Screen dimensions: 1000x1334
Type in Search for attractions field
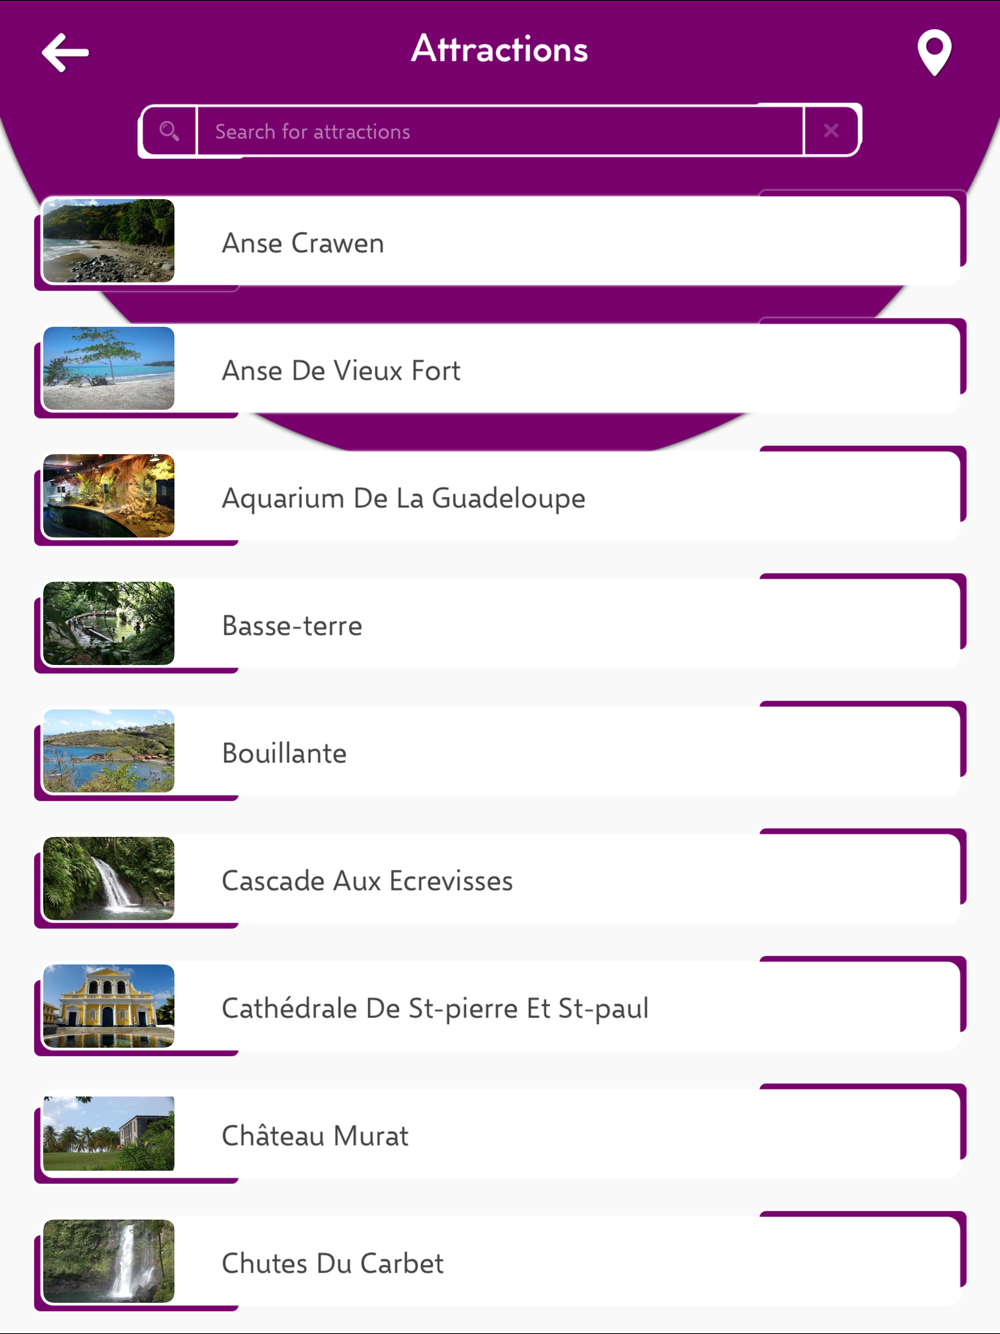500,131
